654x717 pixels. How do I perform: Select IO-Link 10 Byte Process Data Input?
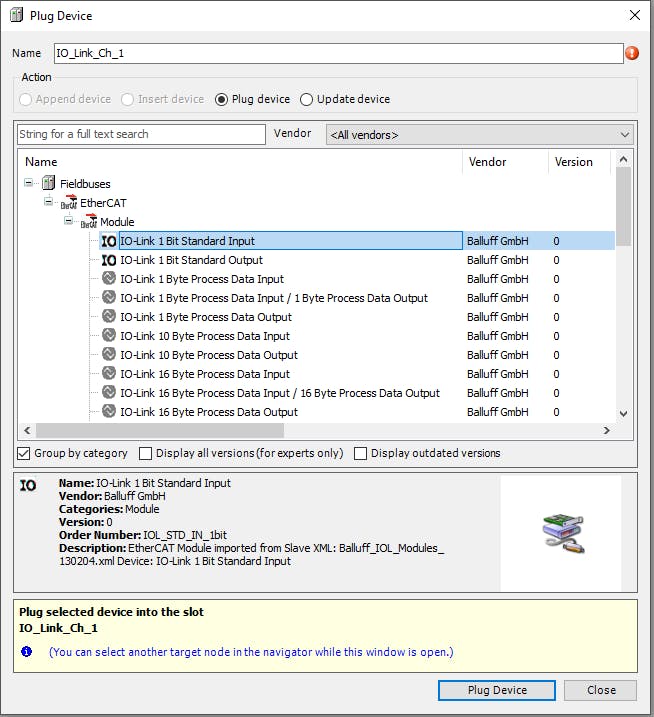coord(357,336)
